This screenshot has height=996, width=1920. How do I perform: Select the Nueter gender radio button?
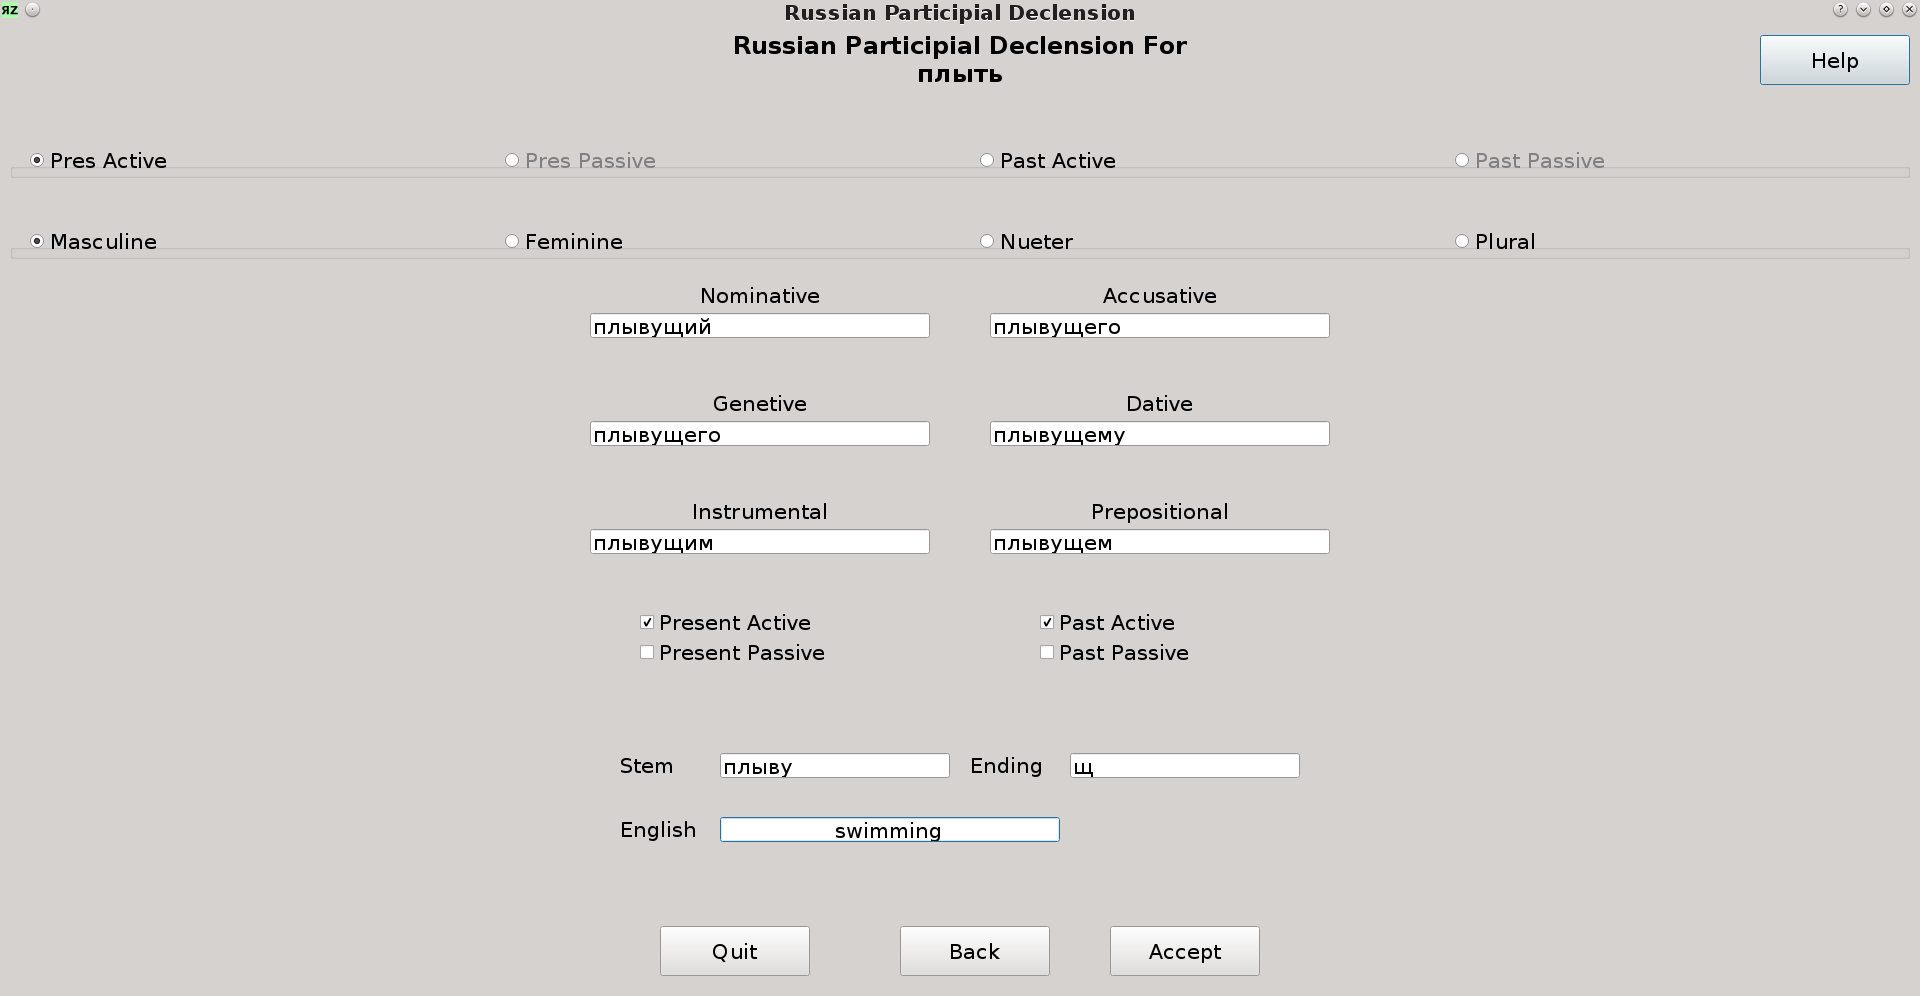[x=987, y=242]
